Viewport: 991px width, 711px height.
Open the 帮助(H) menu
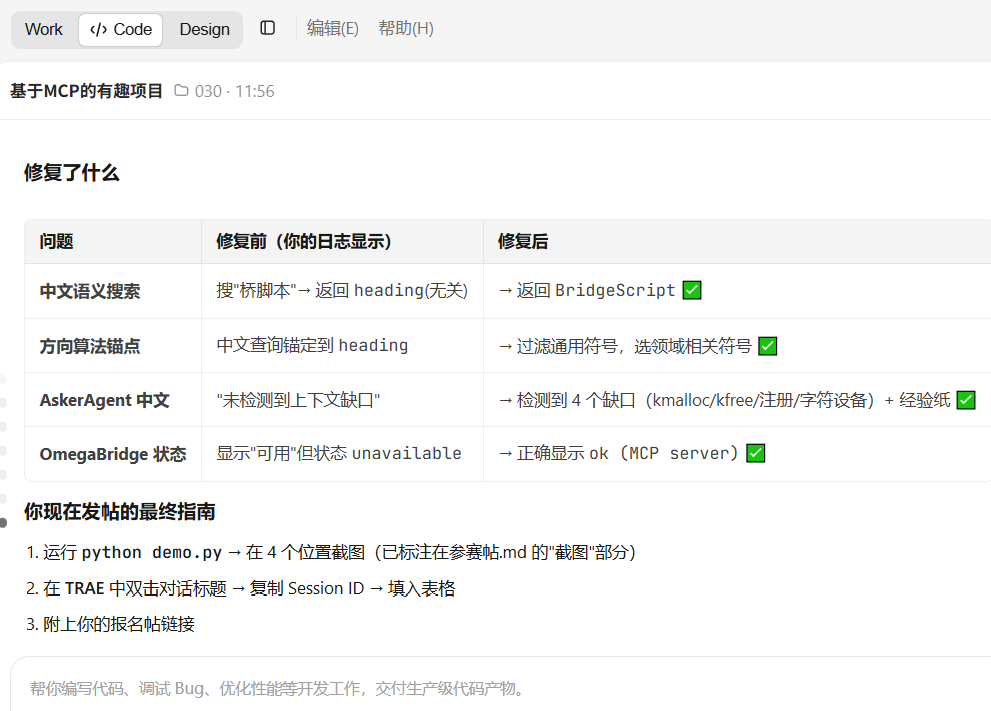coord(406,28)
